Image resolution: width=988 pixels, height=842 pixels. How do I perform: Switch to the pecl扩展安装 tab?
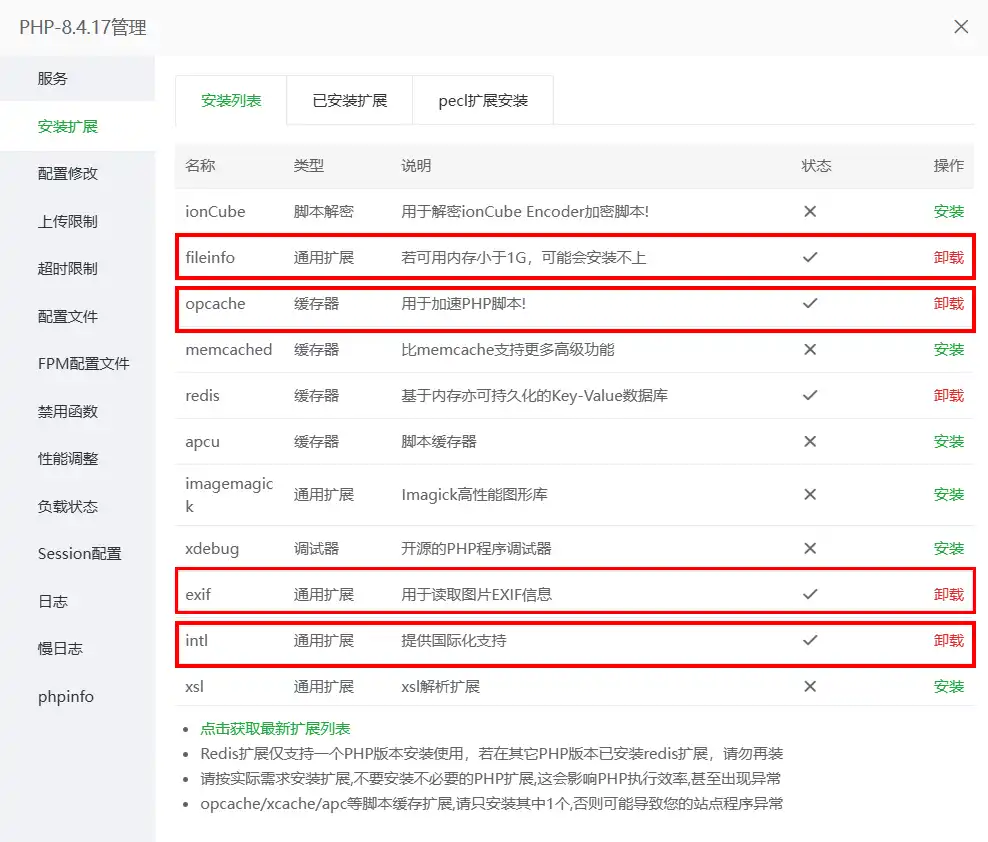click(483, 101)
